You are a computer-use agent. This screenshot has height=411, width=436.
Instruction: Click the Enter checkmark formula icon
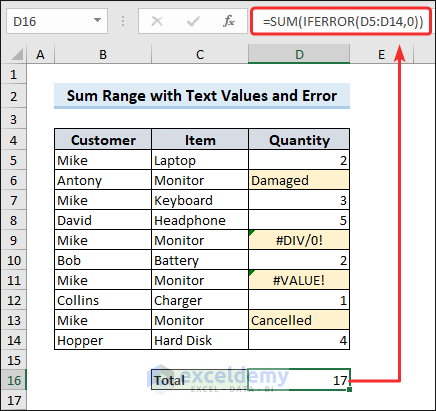point(193,22)
